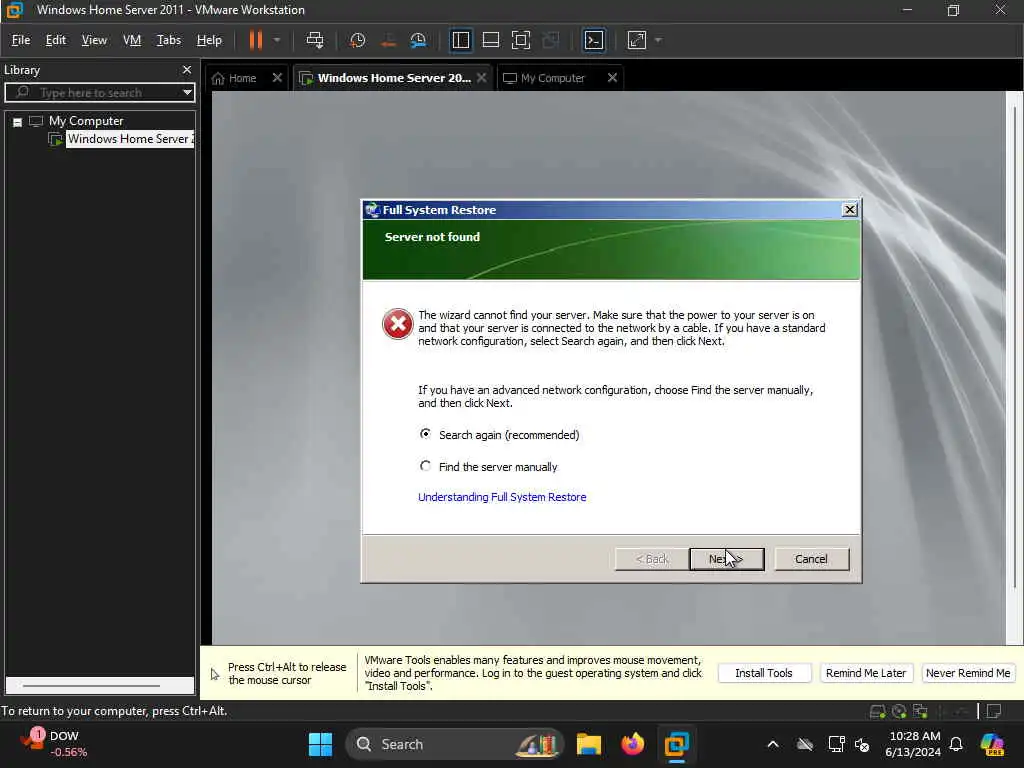Click the muted volume tray icon
The height and width of the screenshot is (768, 1024).
(x=862, y=744)
